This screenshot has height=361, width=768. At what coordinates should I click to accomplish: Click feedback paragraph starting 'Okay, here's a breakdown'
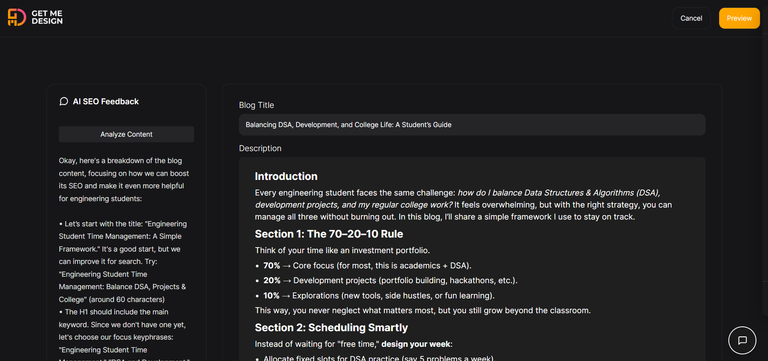(x=124, y=180)
